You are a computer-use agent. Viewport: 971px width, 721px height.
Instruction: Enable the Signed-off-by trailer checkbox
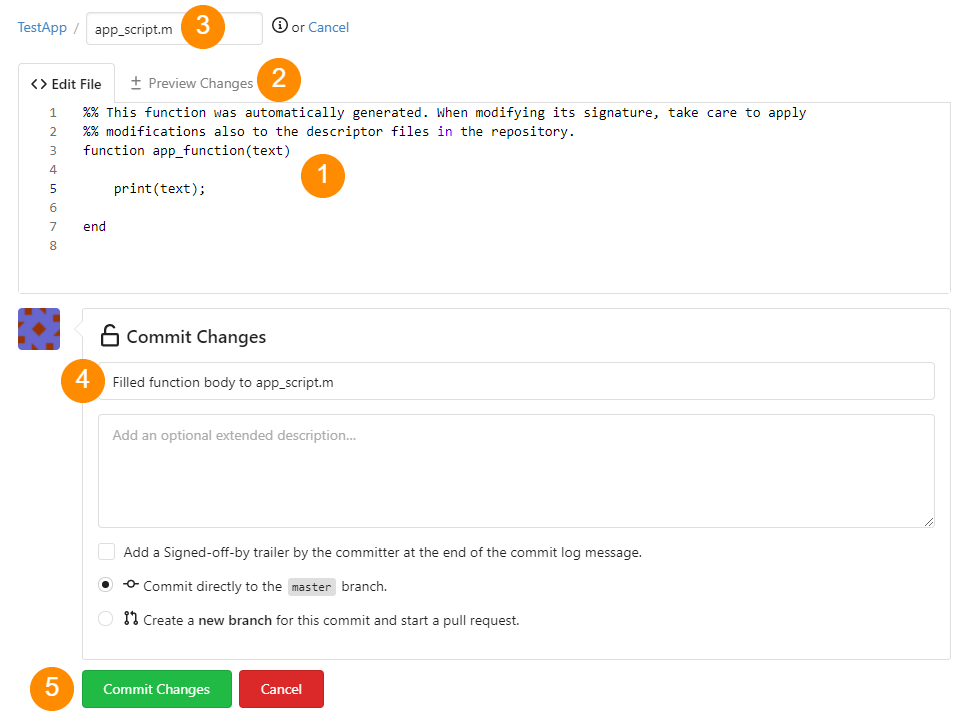pyautogui.click(x=106, y=552)
